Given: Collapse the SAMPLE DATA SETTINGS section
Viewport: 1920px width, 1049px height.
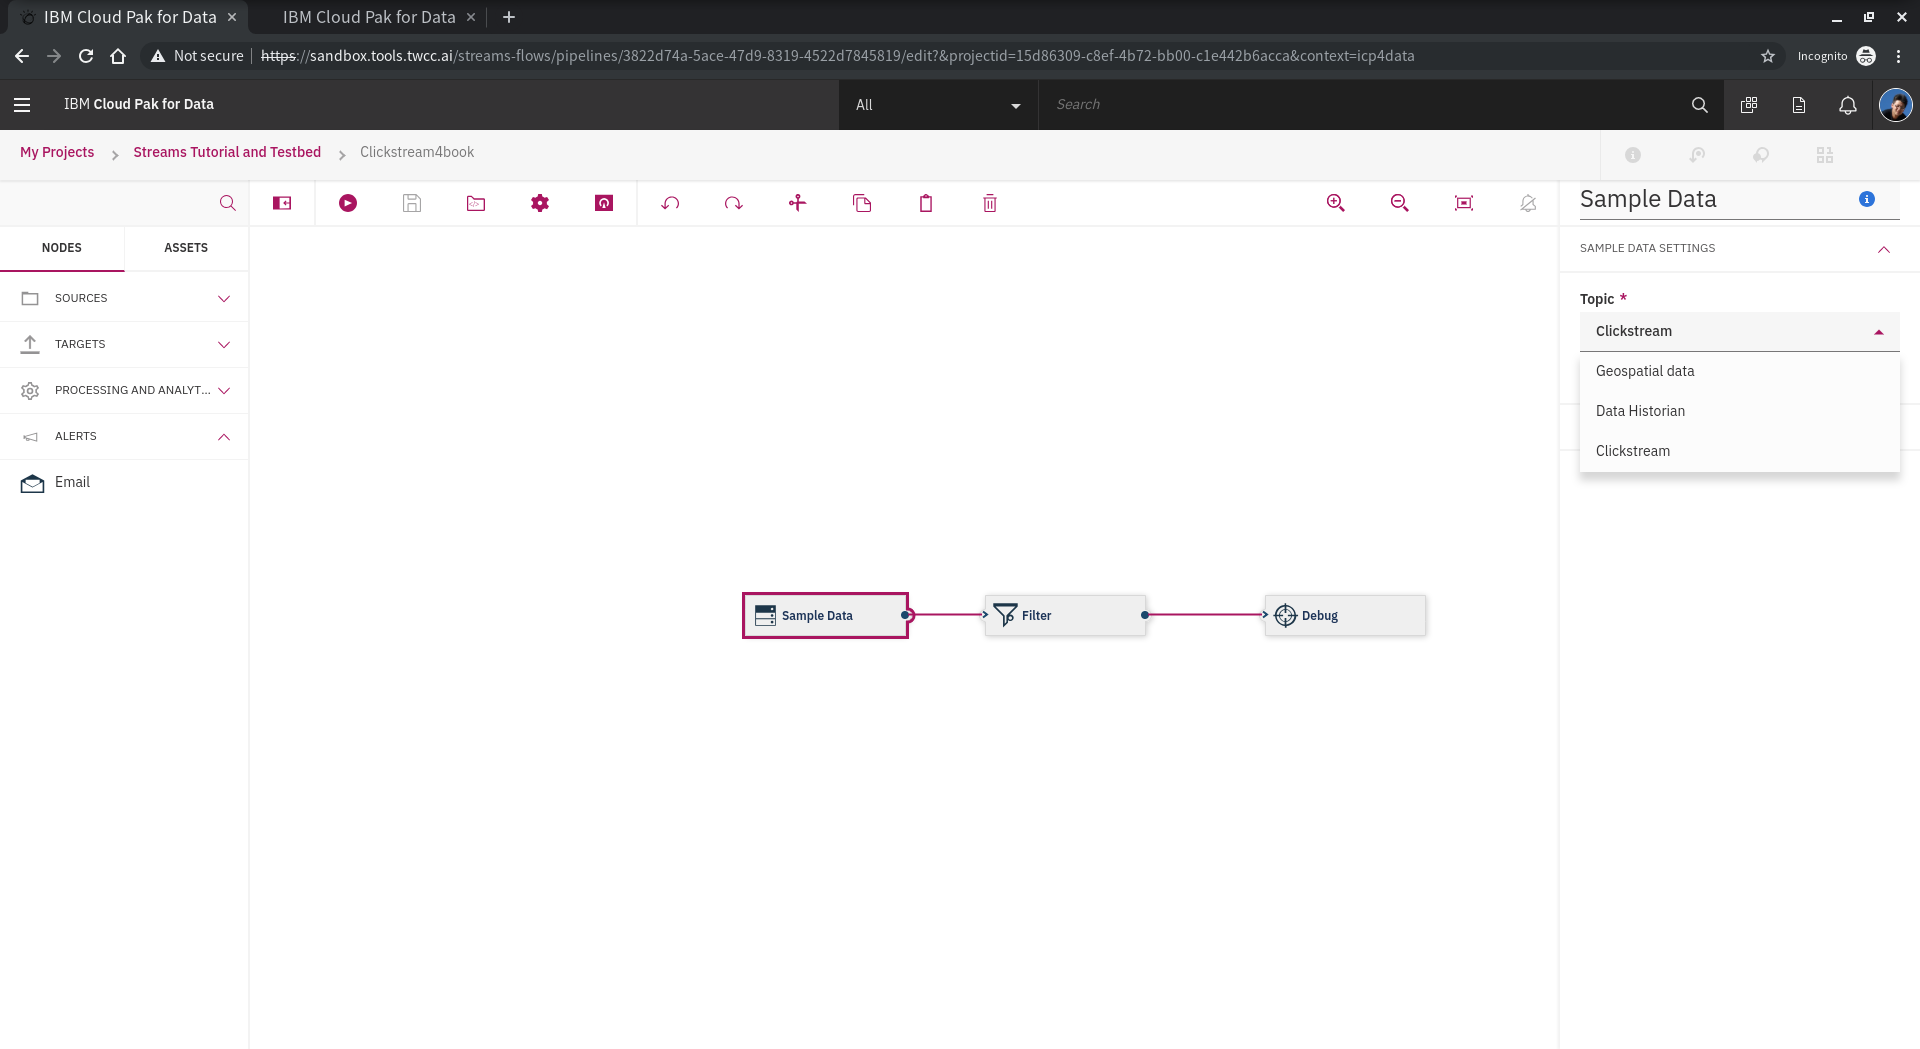Looking at the screenshot, I should click(x=1883, y=249).
